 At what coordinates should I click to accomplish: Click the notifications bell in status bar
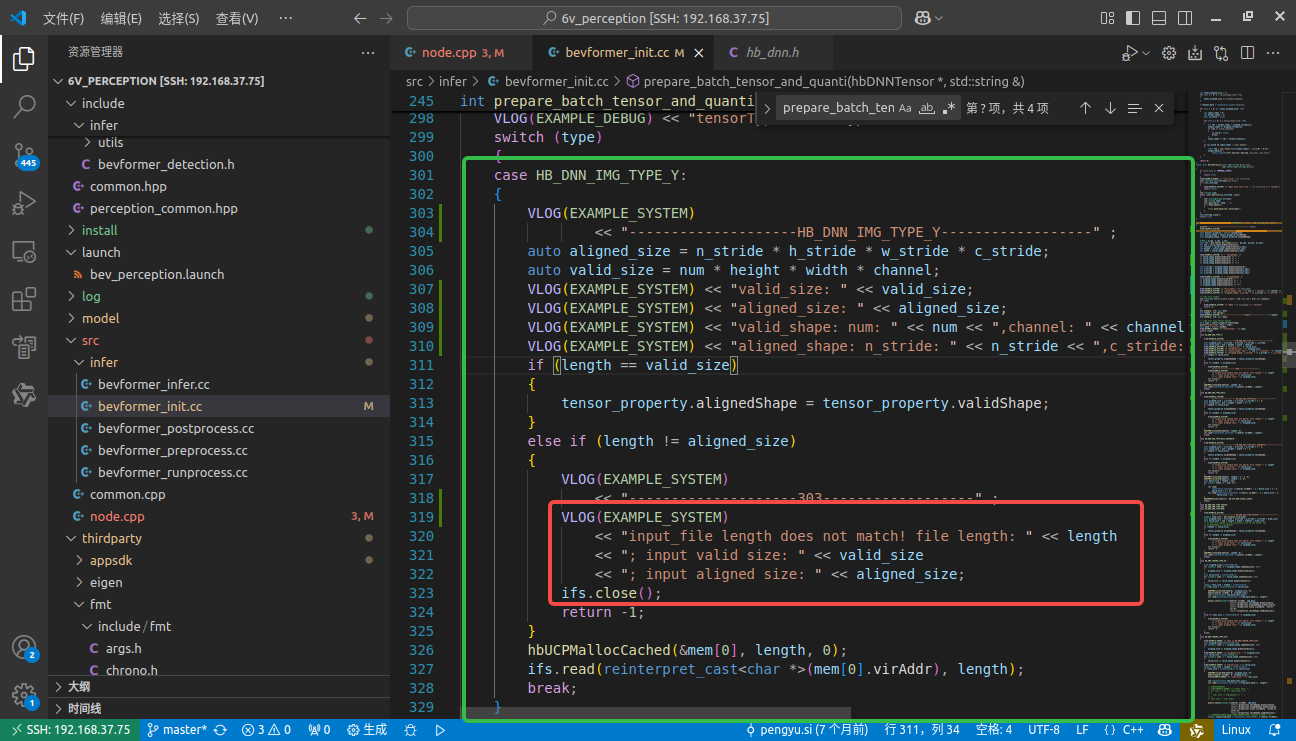coord(1274,730)
